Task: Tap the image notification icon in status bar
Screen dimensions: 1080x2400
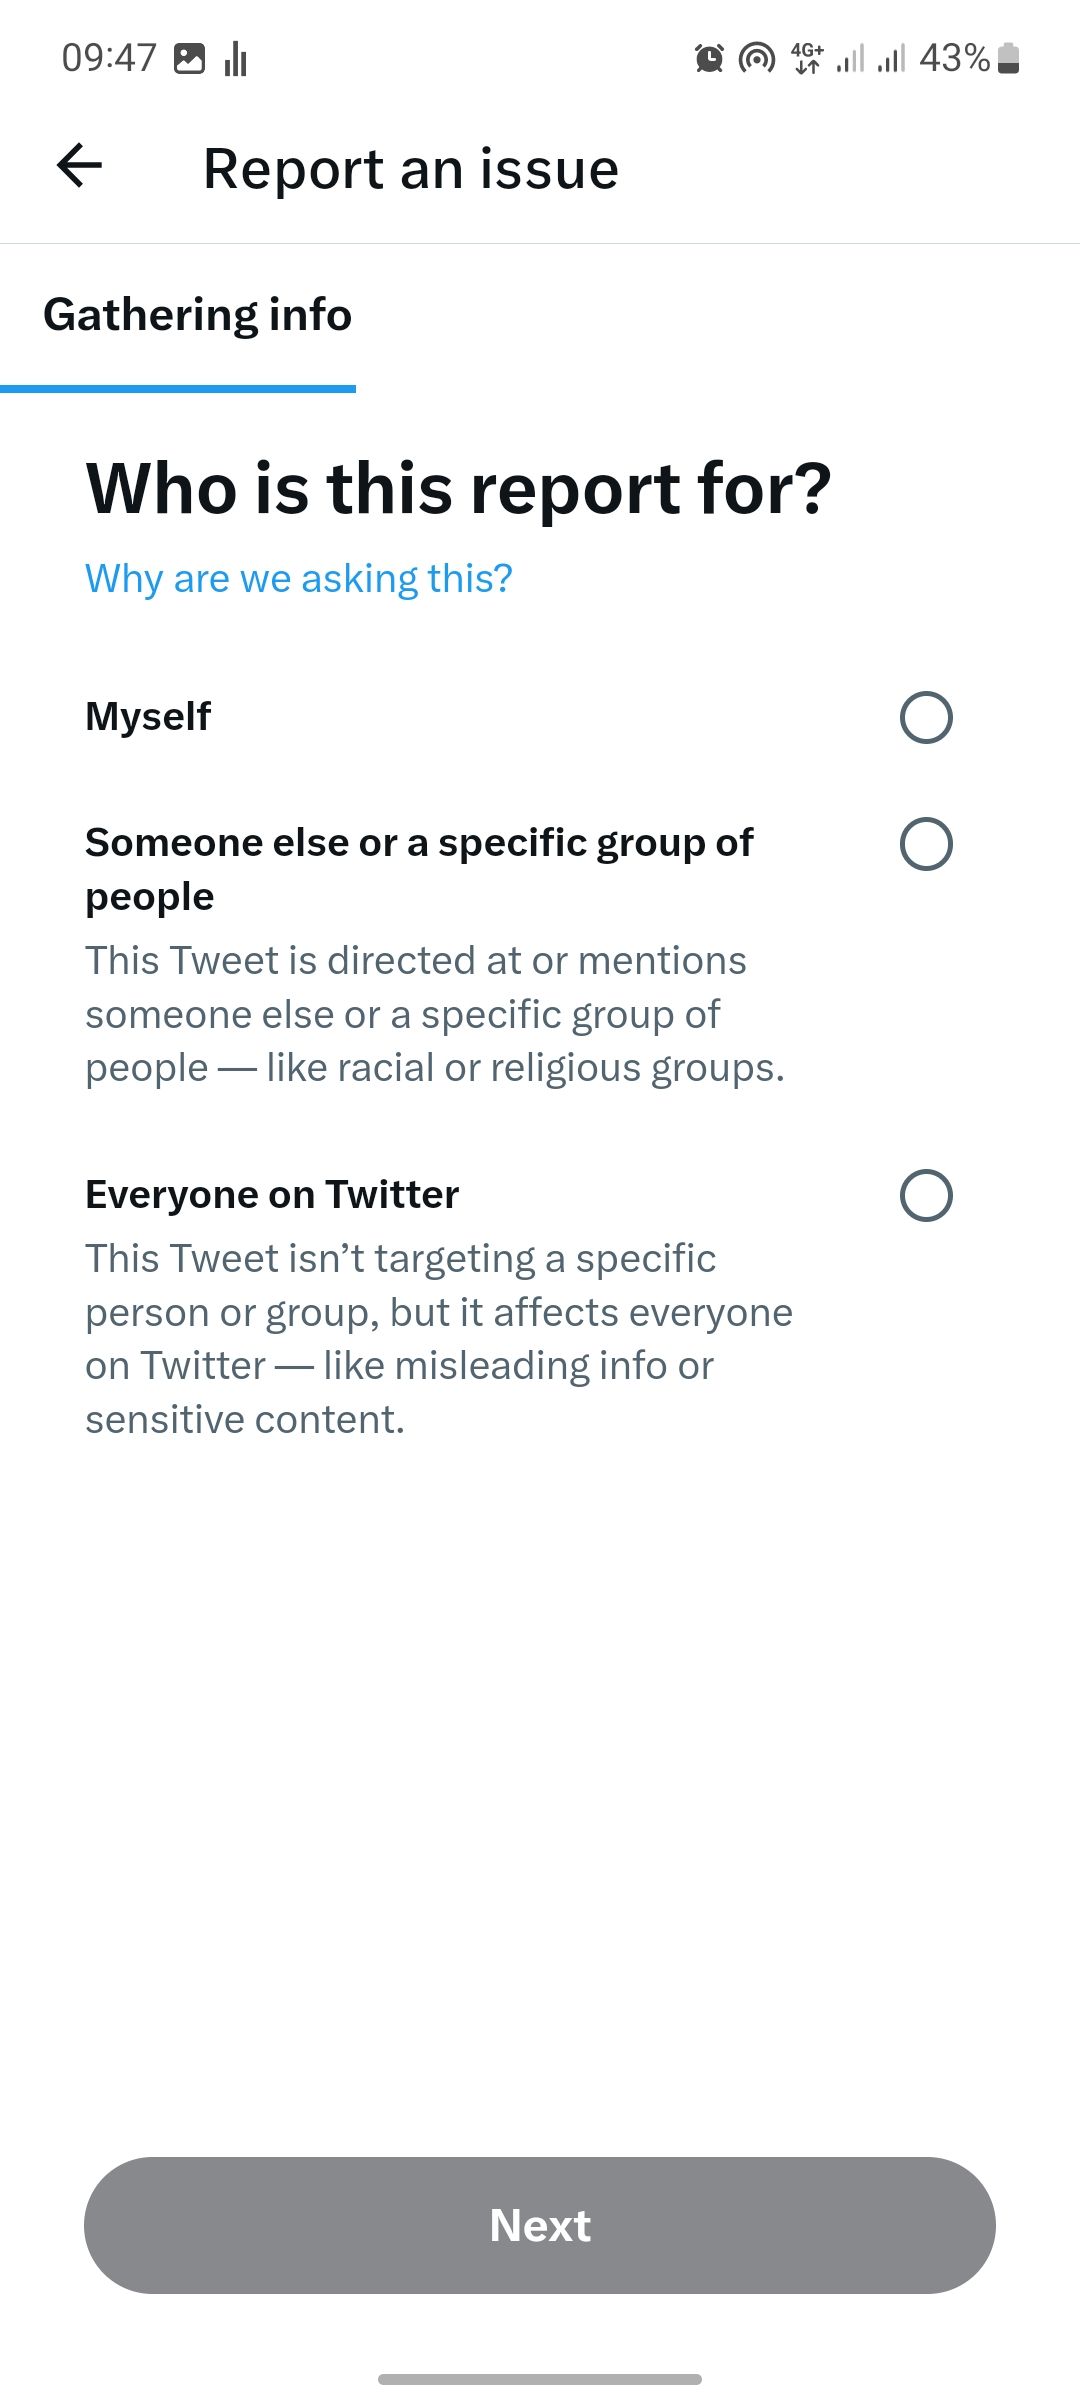Action: 189,58
